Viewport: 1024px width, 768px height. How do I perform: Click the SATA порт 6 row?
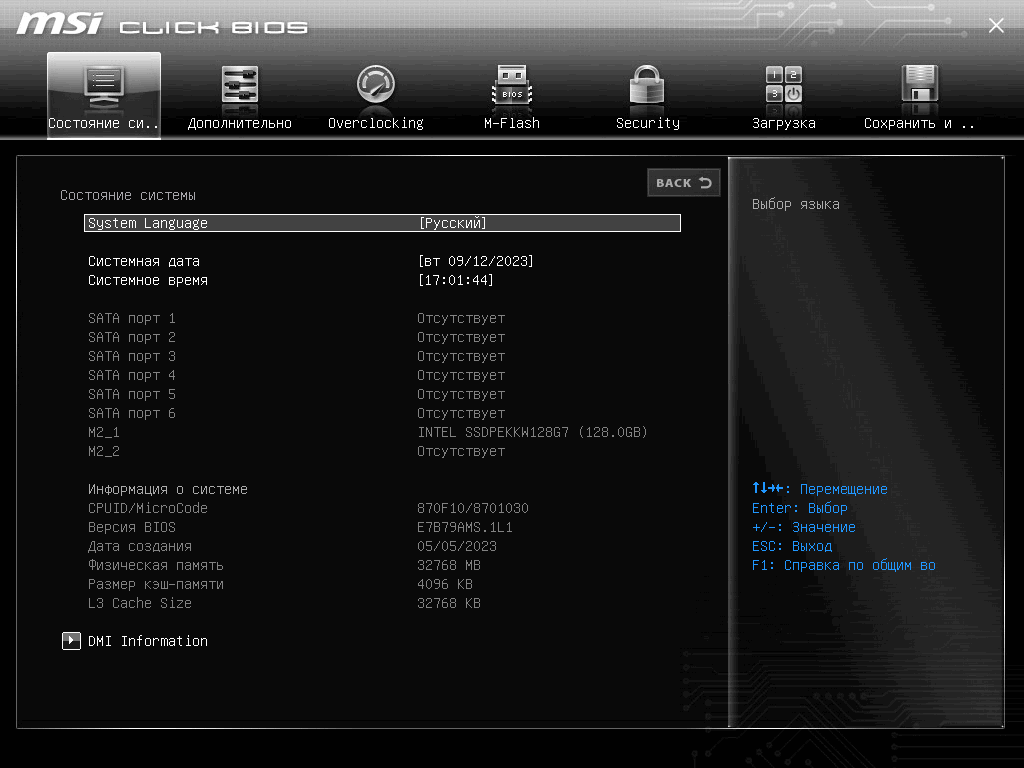(296, 413)
